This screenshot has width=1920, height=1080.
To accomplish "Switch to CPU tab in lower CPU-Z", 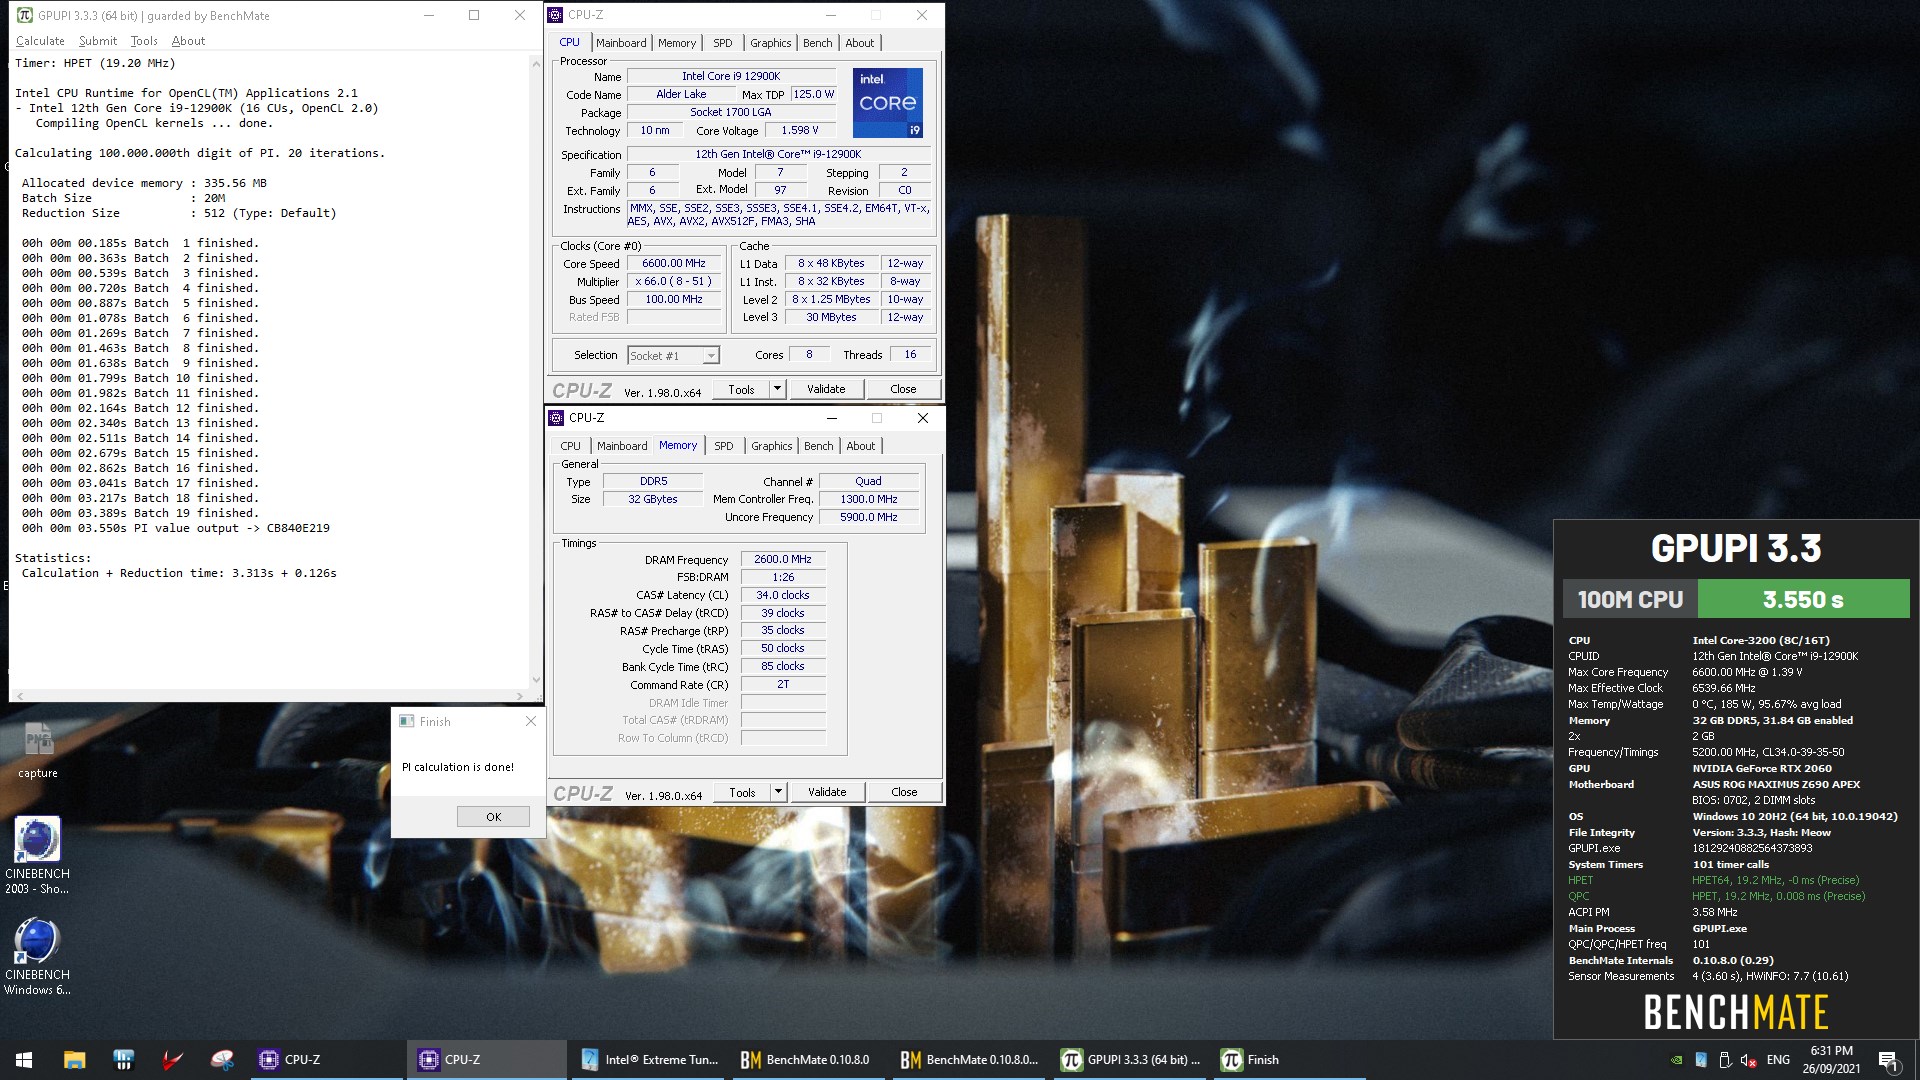I will click(570, 446).
